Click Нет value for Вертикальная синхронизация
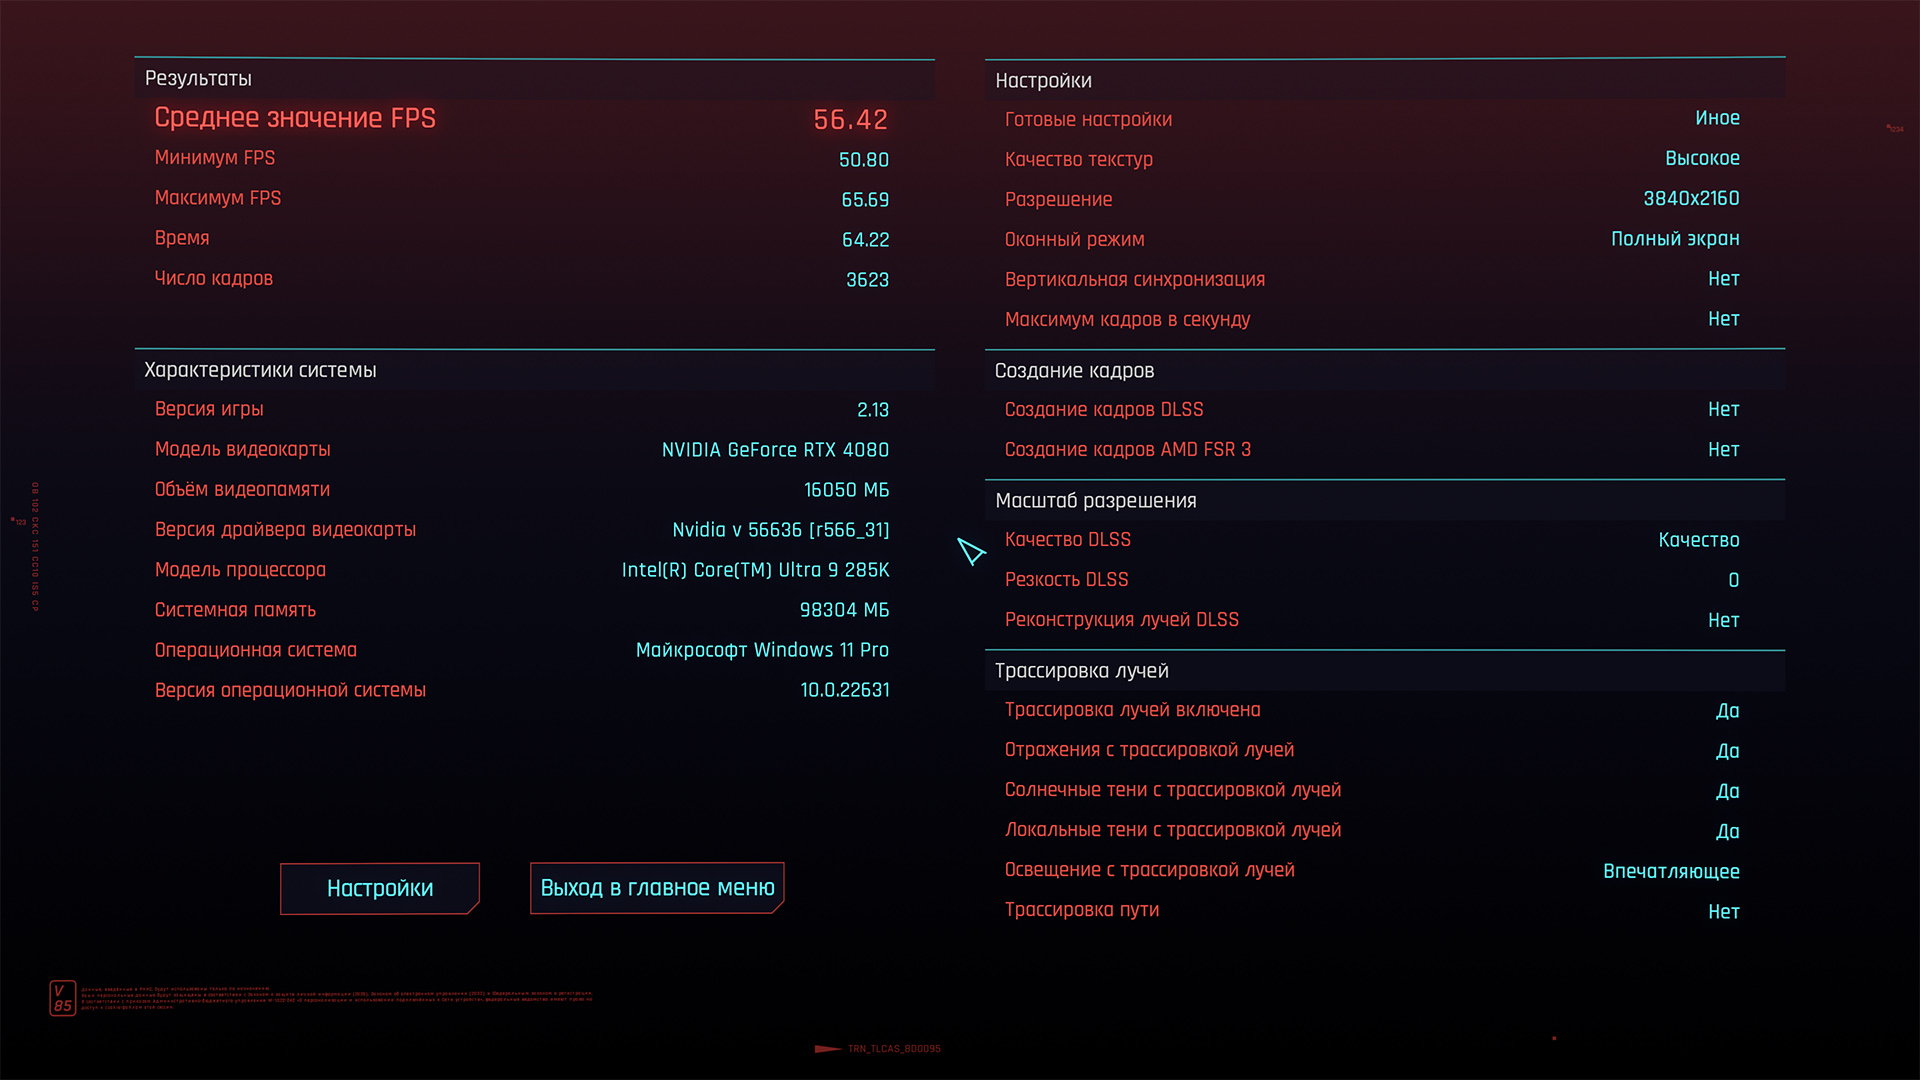The height and width of the screenshot is (1080, 1920). coord(1723,279)
